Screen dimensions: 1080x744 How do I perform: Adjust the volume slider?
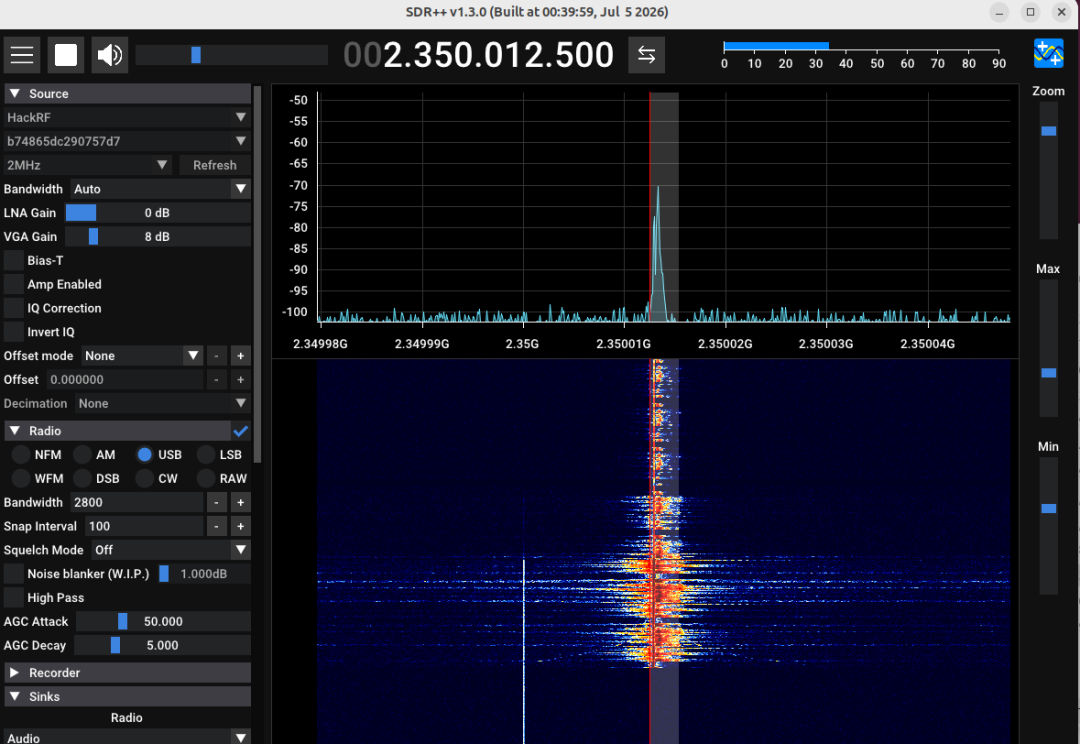[x=231, y=55]
